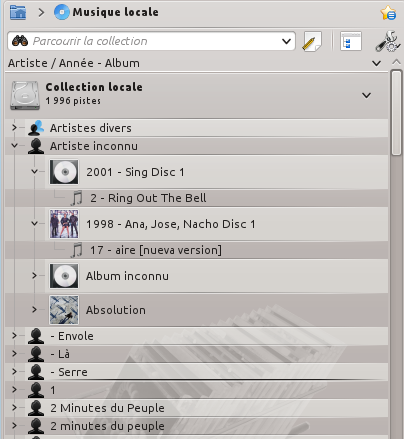Open the bookmarks star icon
The width and height of the screenshot is (404, 439).
388,13
